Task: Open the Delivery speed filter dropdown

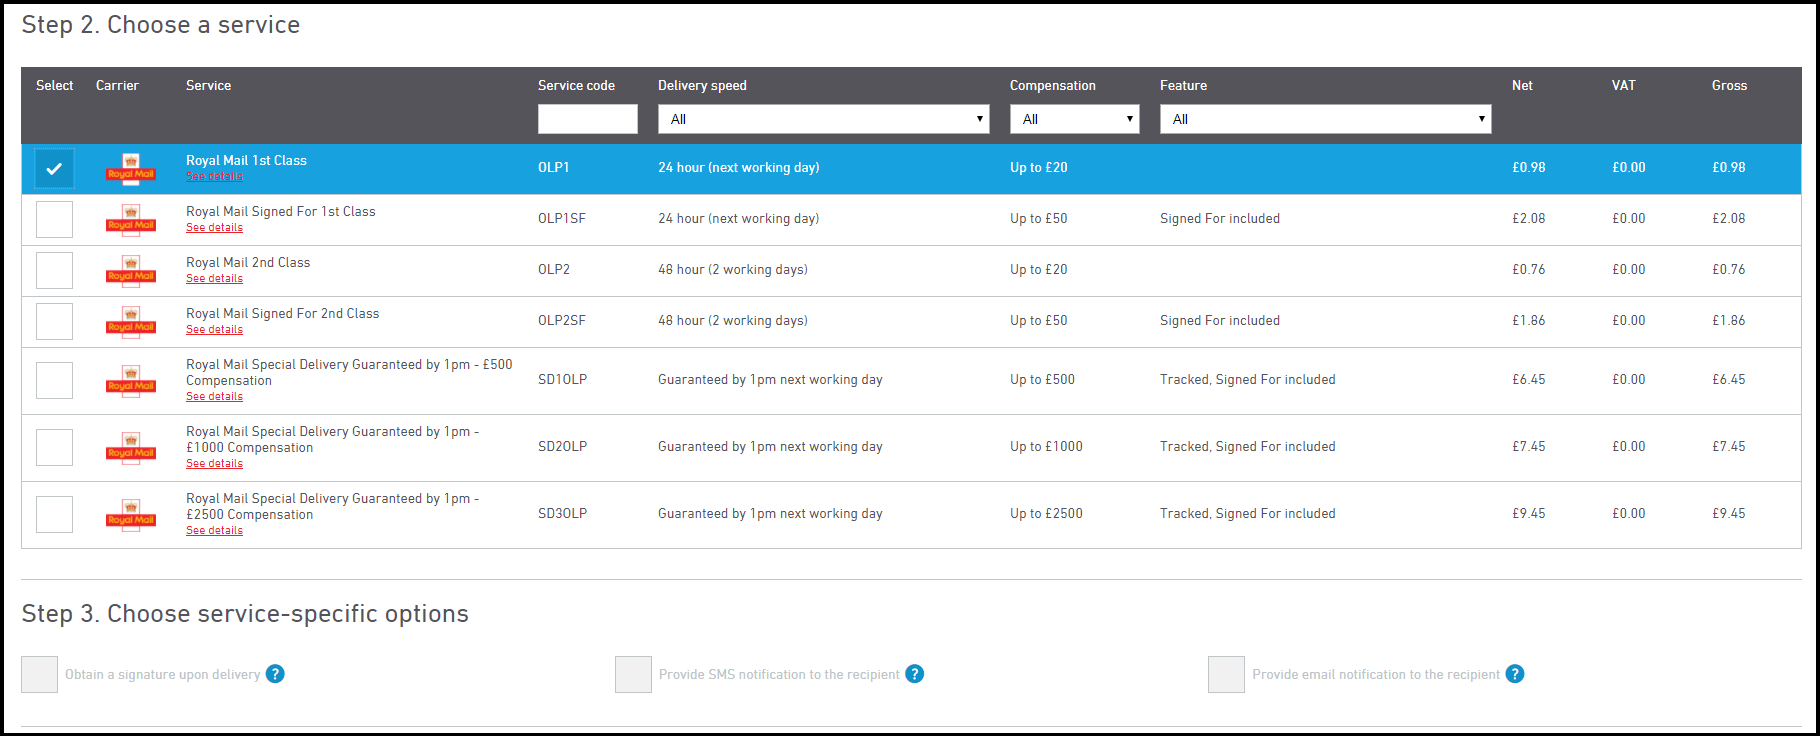Action: pos(823,119)
